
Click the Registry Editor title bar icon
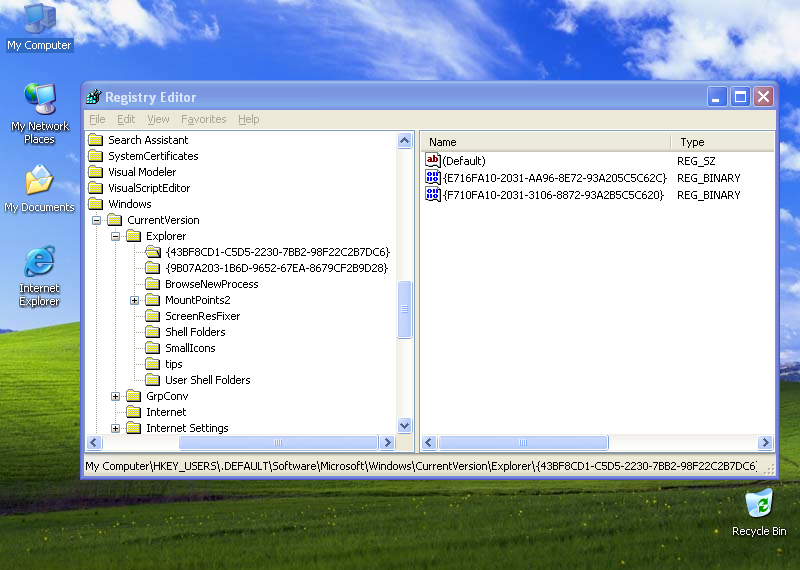[94, 96]
